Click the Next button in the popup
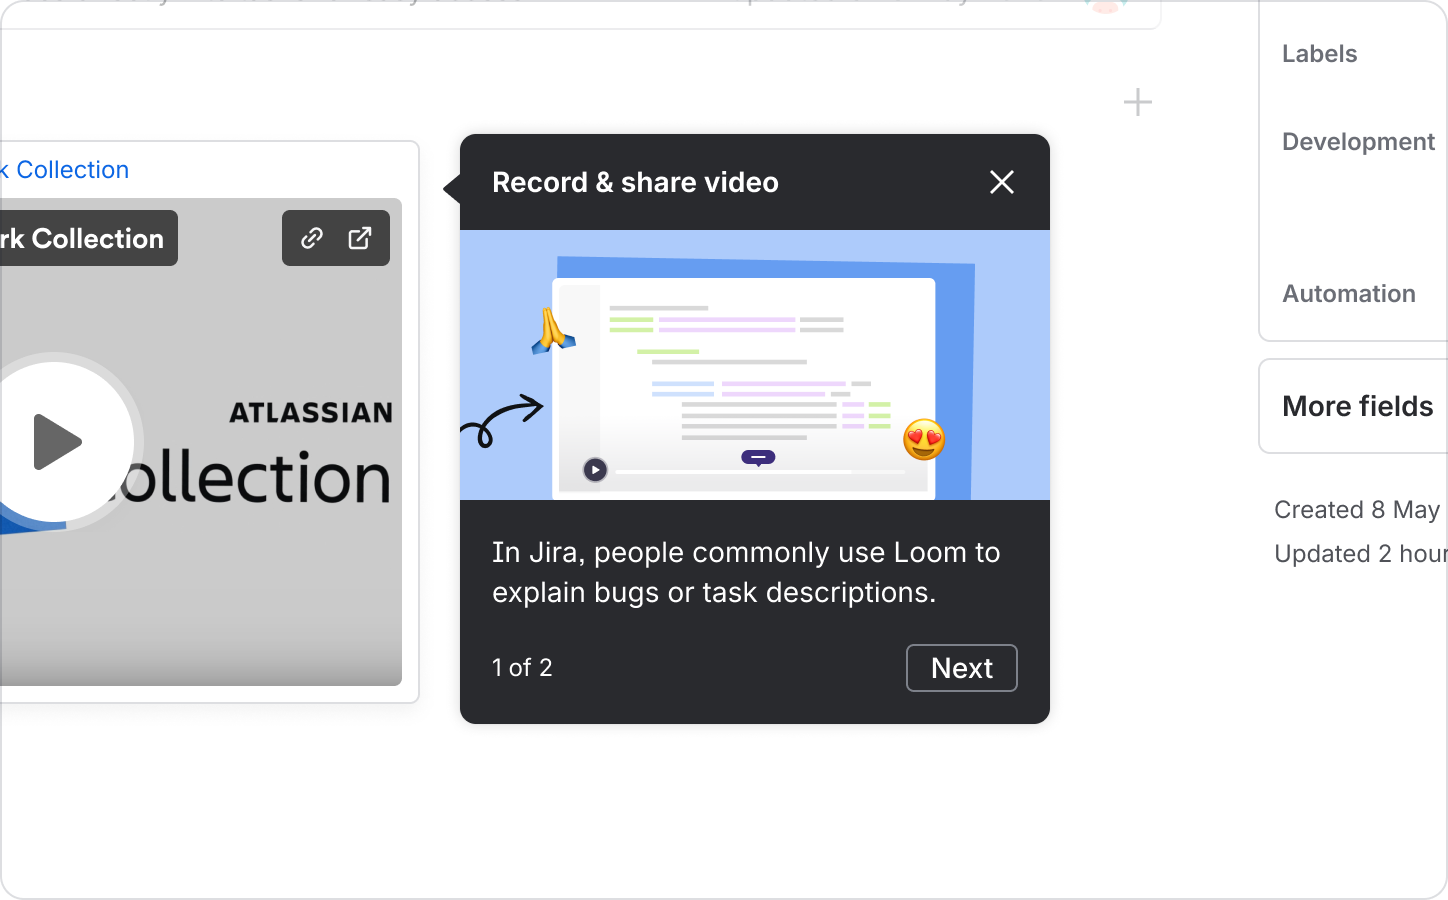Image resolution: width=1448 pixels, height=900 pixels. tap(962, 668)
